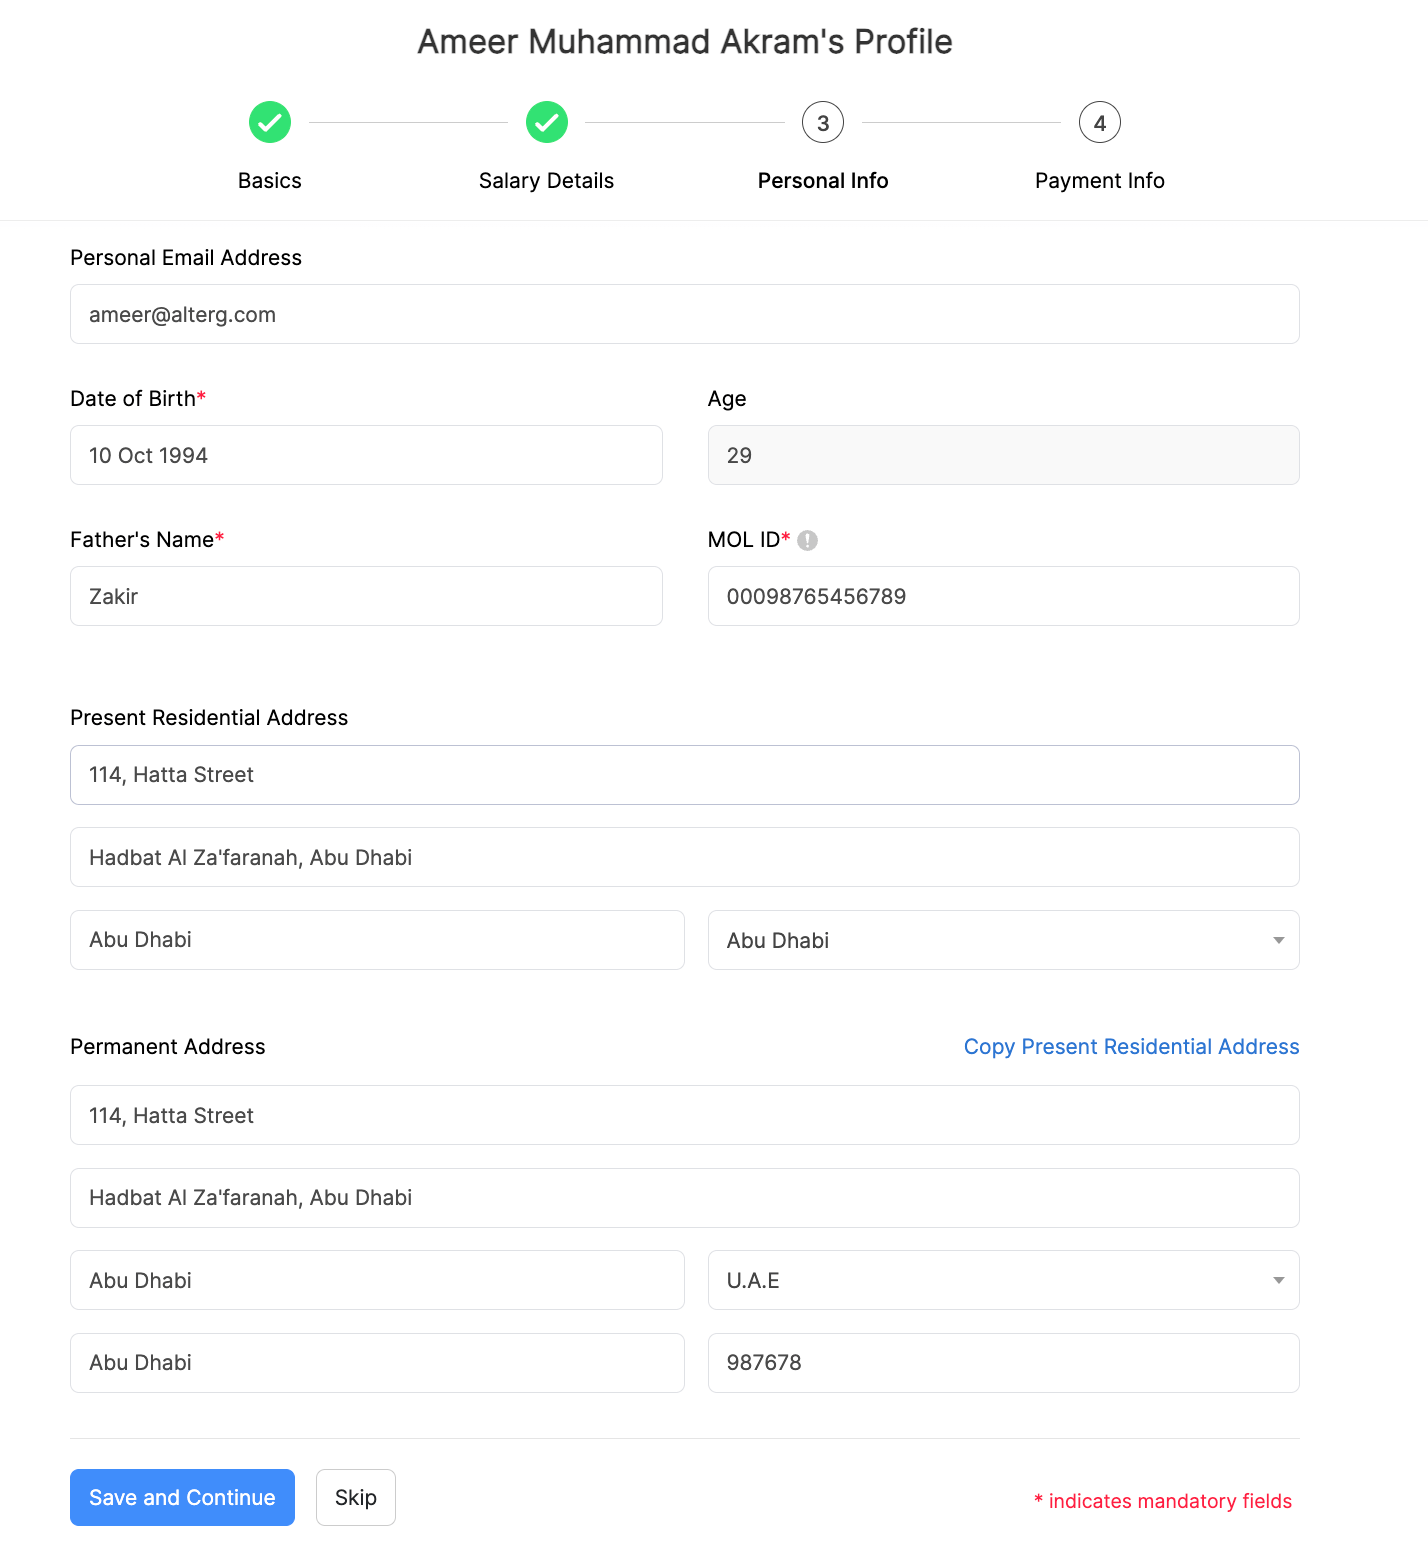Click the MOL ID info icon
The image size is (1428, 1550).
pos(808,540)
